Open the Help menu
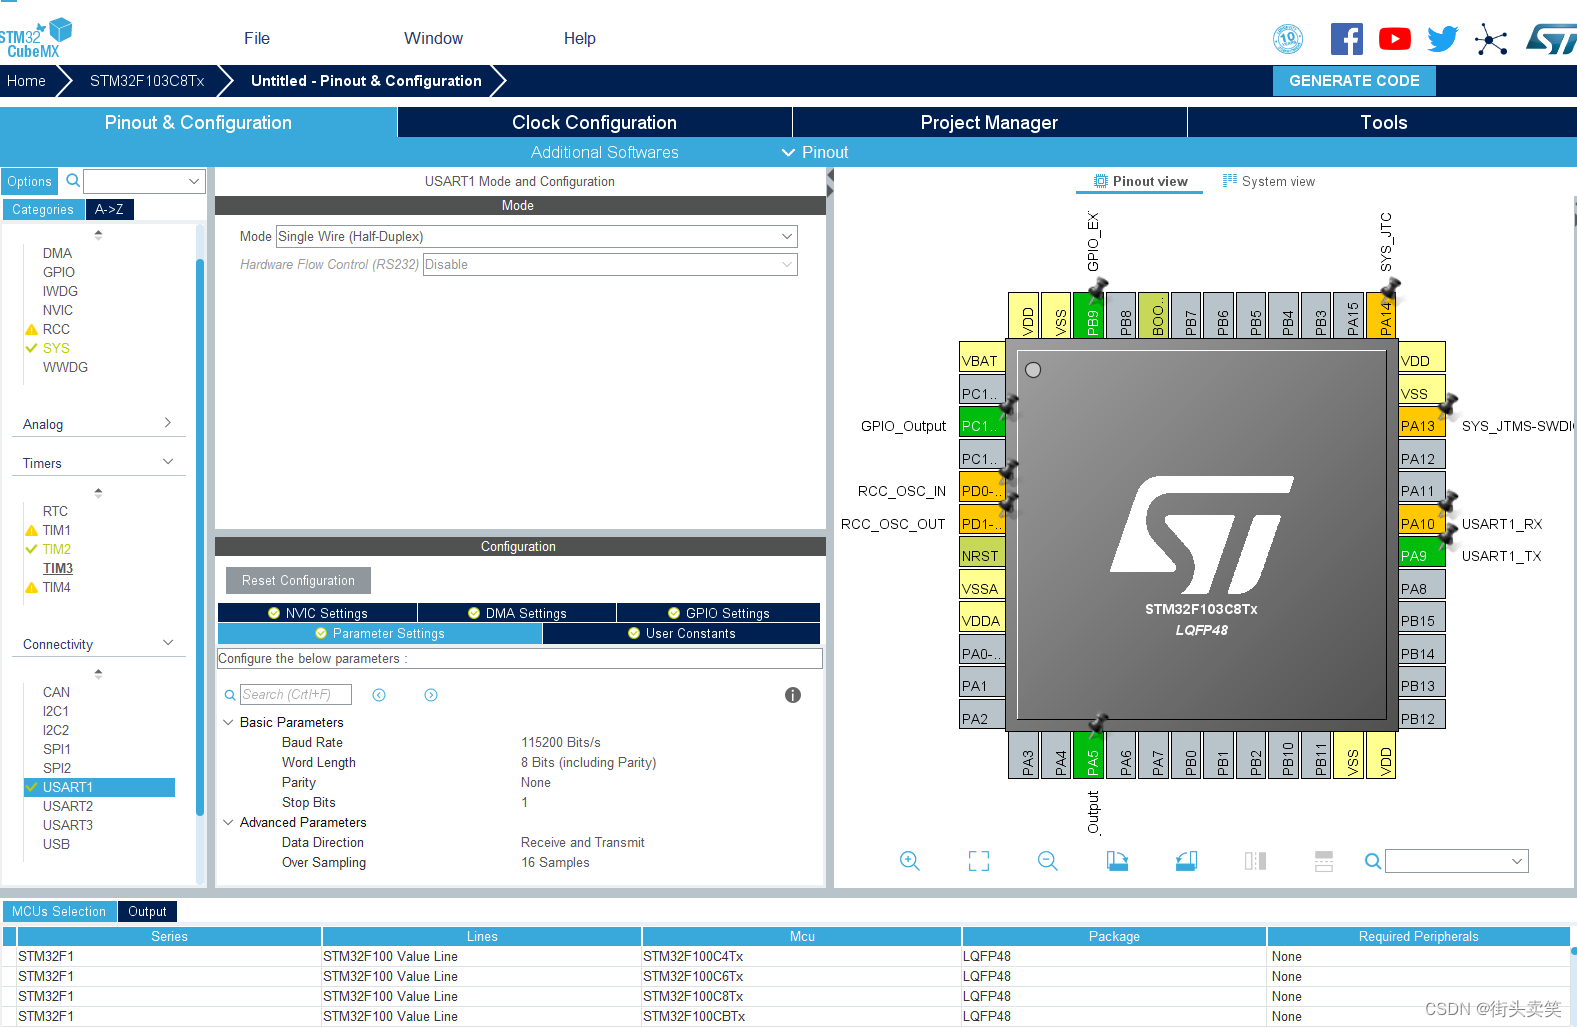The height and width of the screenshot is (1027, 1577). (x=580, y=38)
